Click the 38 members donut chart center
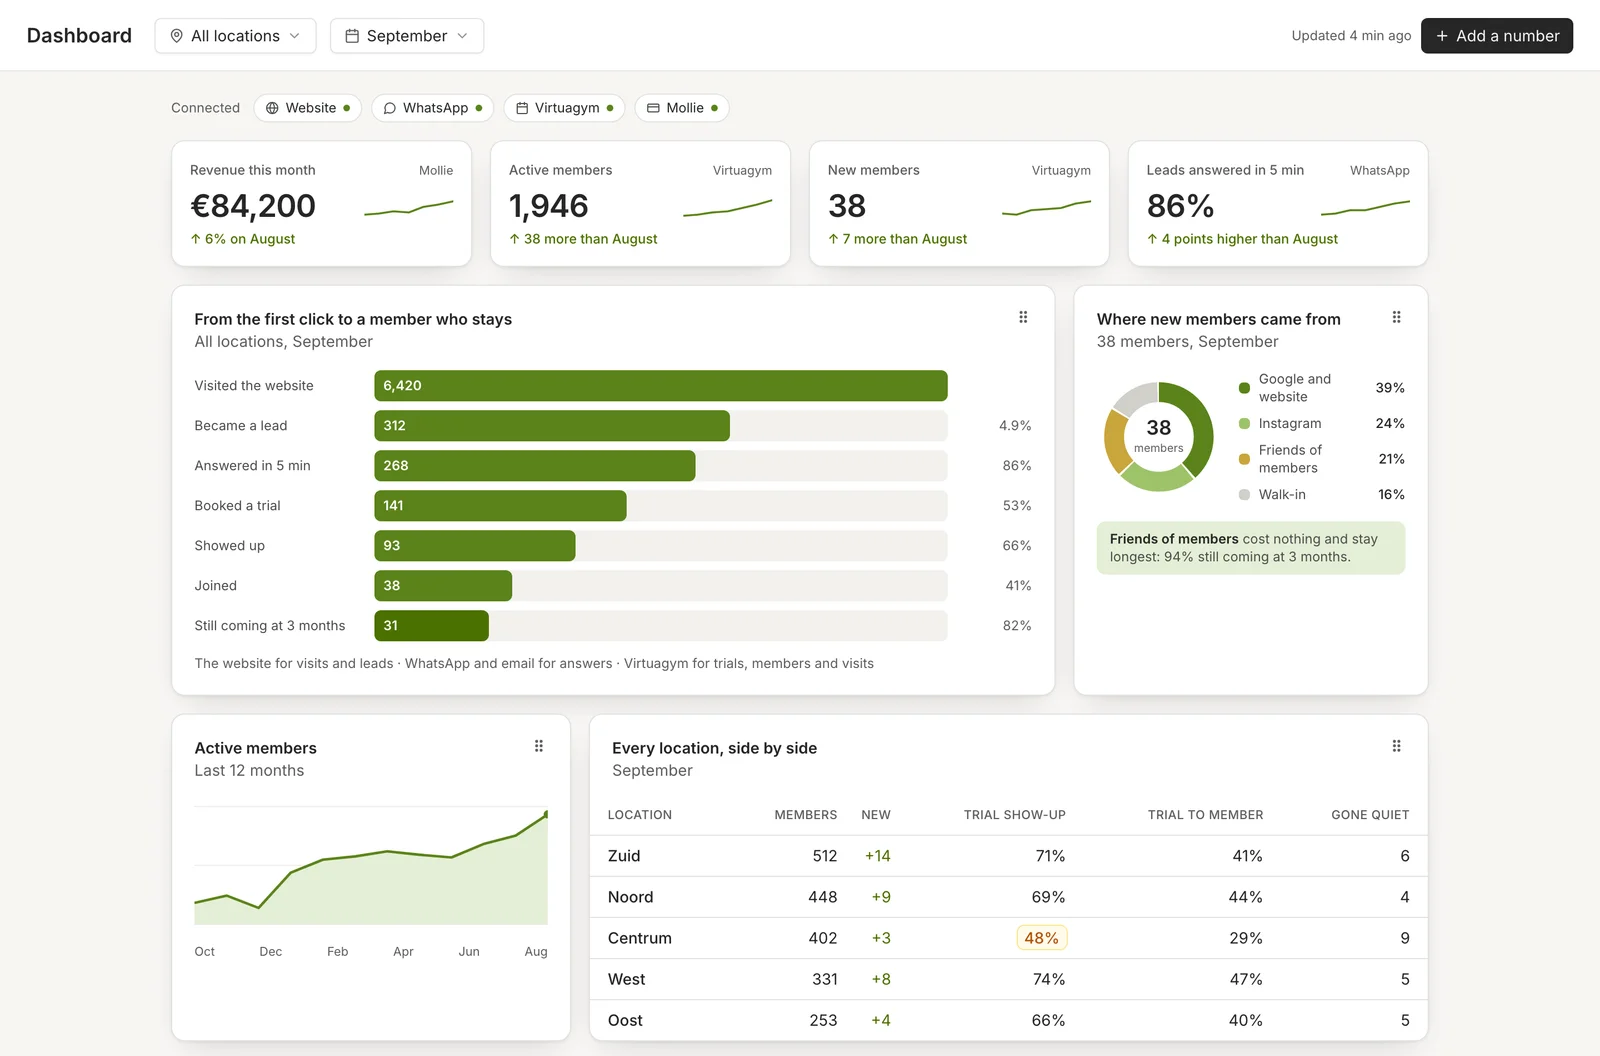Image resolution: width=1600 pixels, height=1056 pixels. pos(1158,436)
